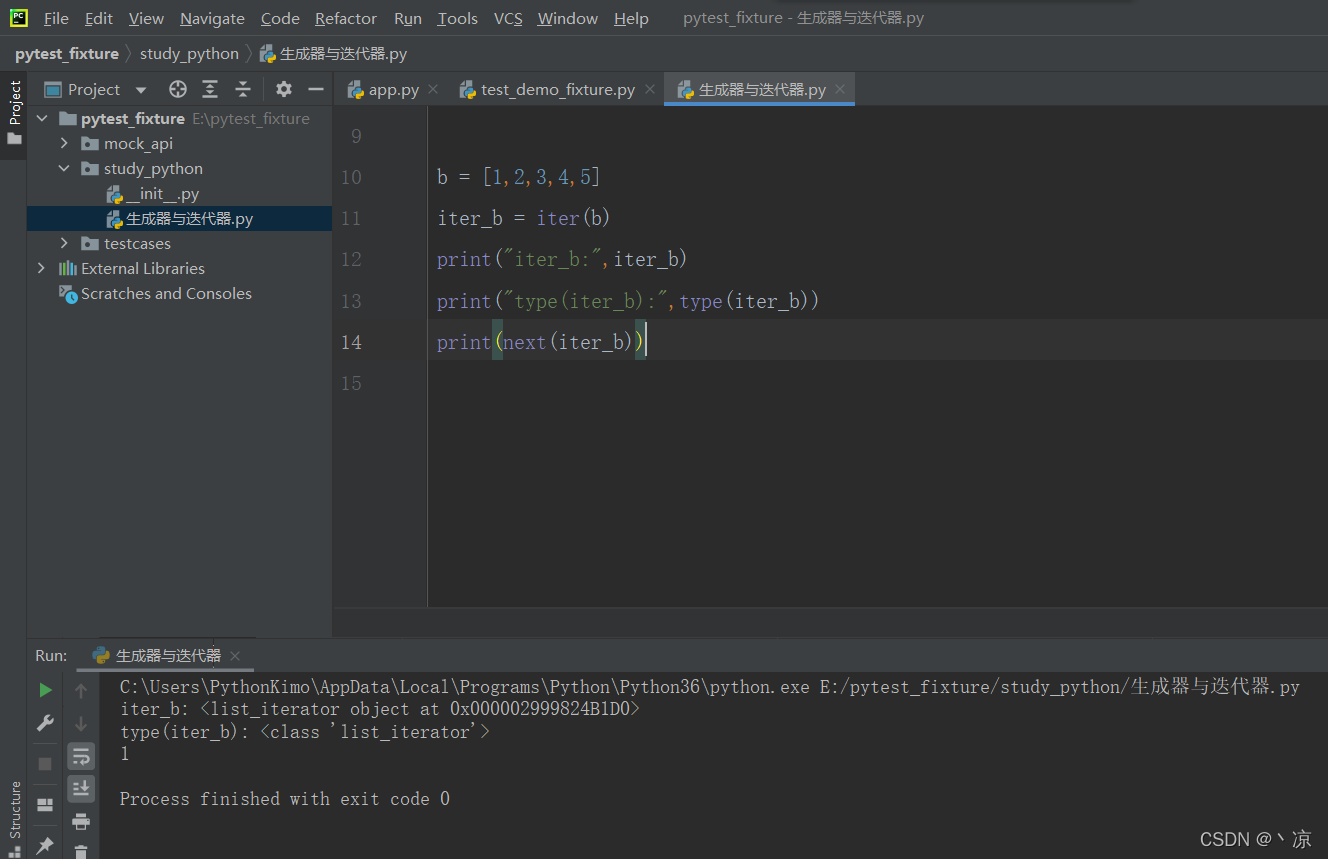Click the PyCharm application logo icon
The height and width of the screenshot is (859, 1328).
[x=18, y=17]
